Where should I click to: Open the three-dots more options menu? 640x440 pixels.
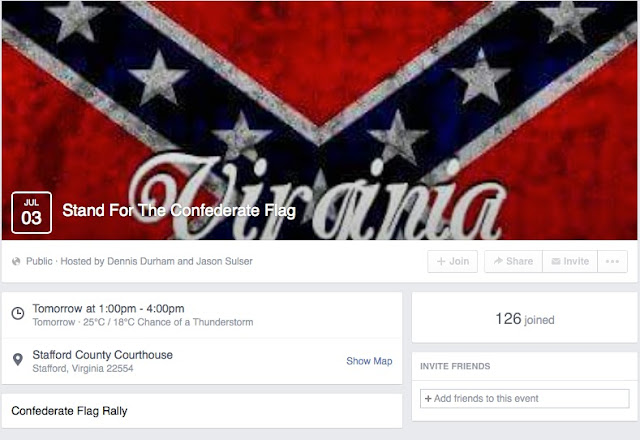coord(613,261)
